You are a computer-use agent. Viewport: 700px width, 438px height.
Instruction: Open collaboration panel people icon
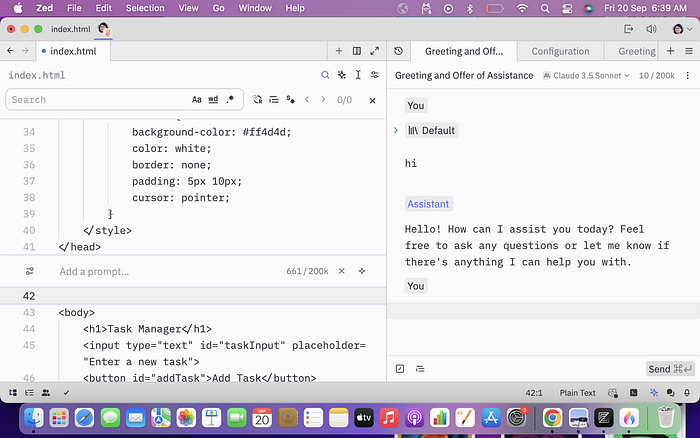[x=46, y=392]
